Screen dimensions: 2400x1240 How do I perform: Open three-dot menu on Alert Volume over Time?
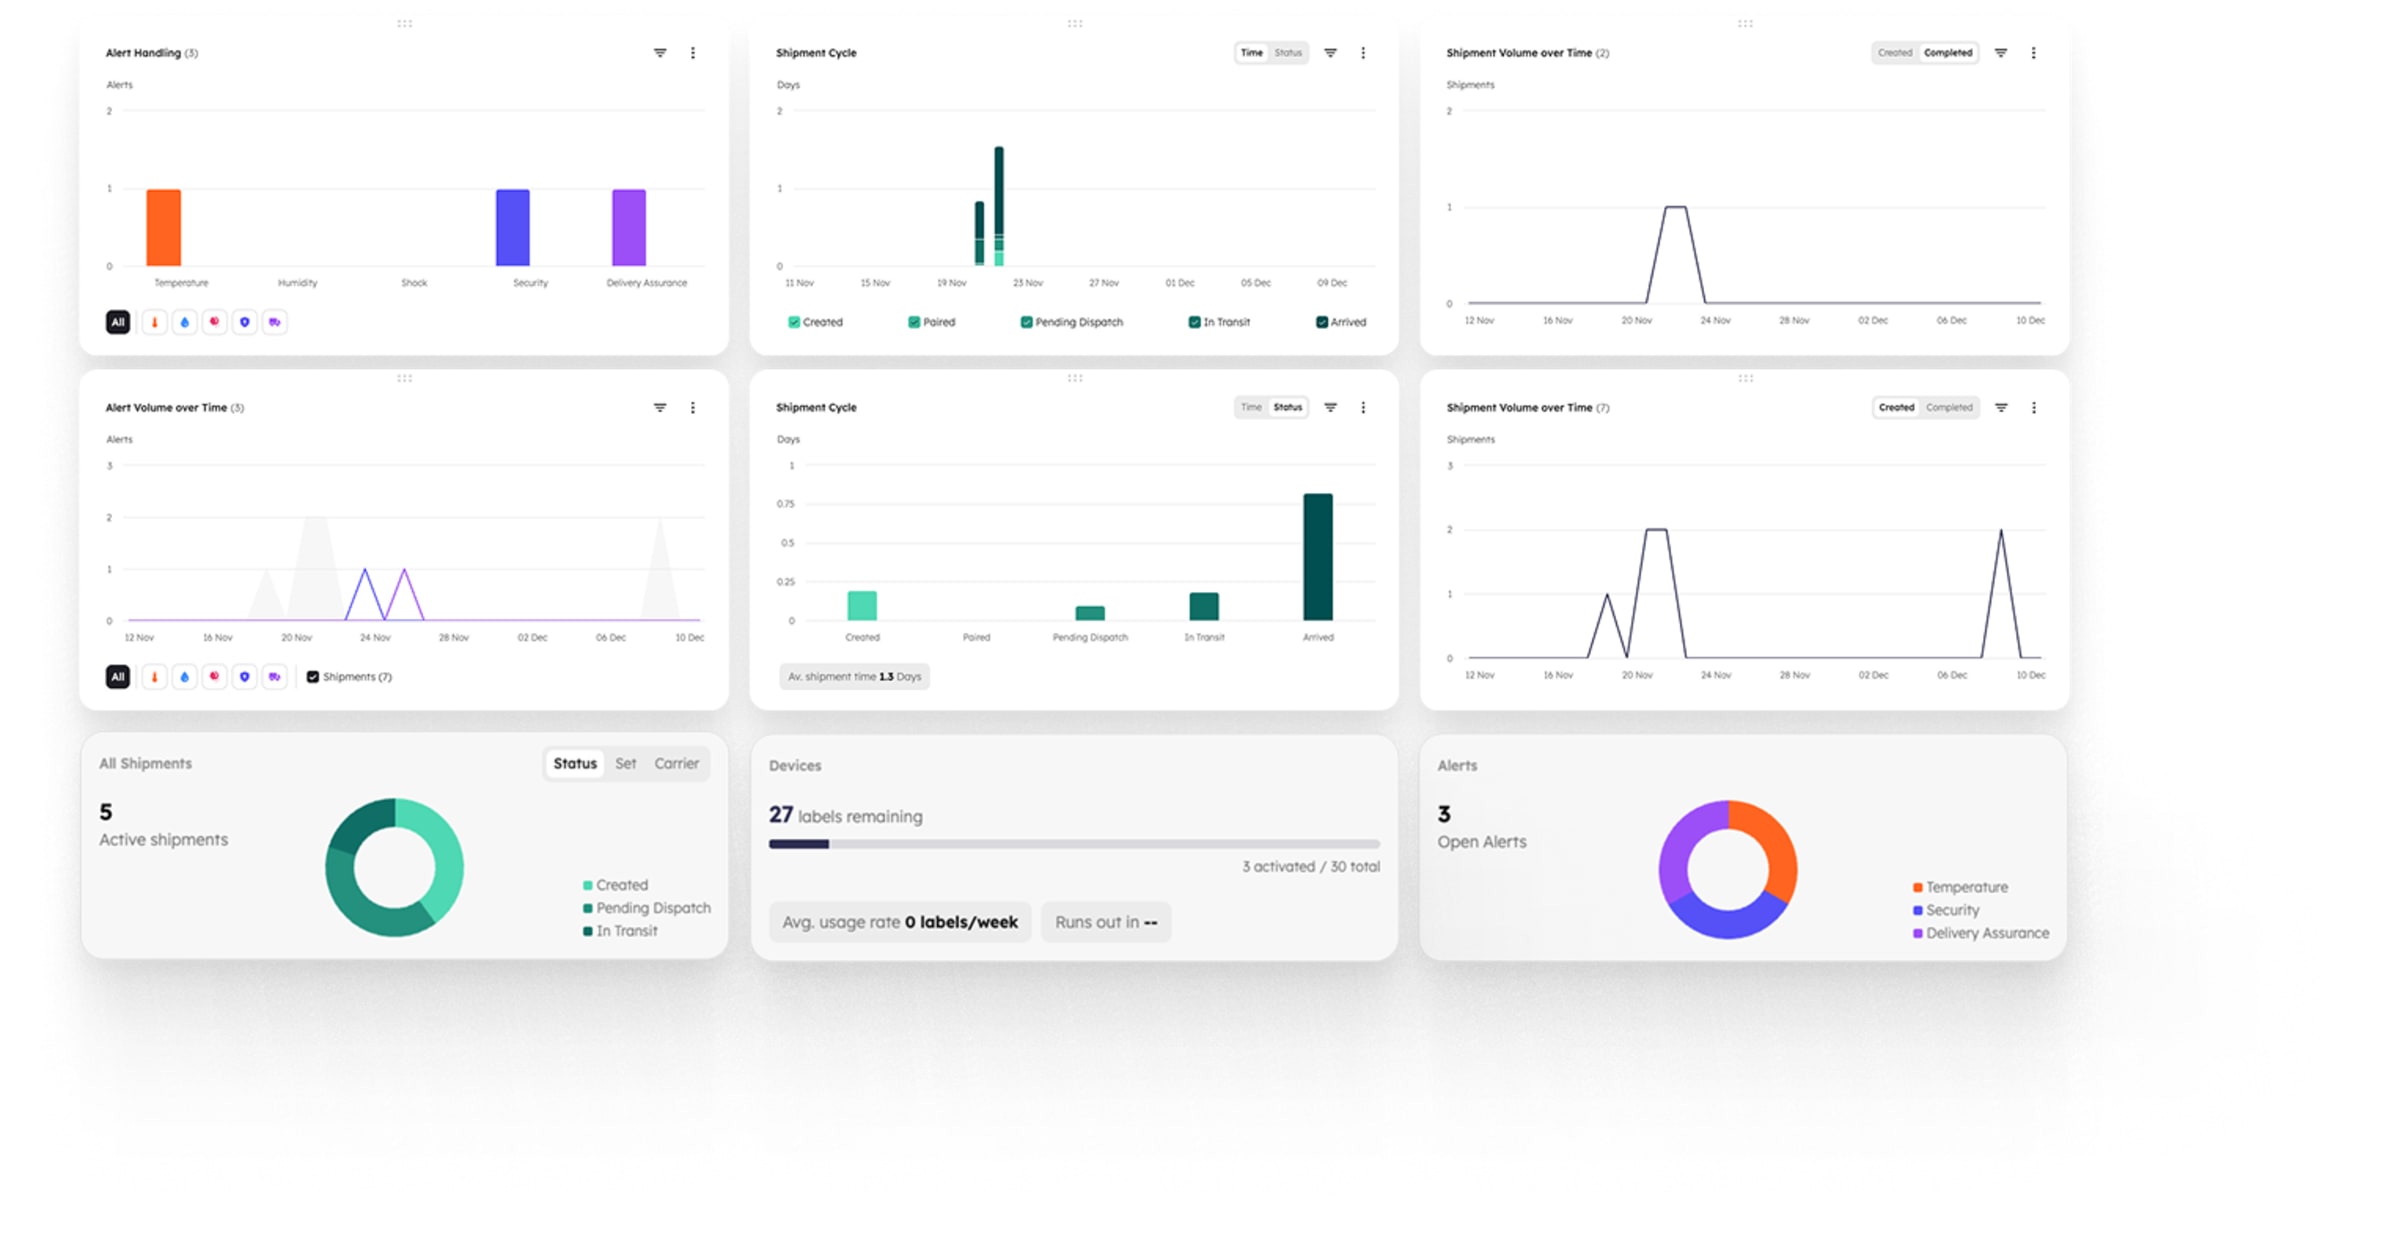tap(693, 408)
